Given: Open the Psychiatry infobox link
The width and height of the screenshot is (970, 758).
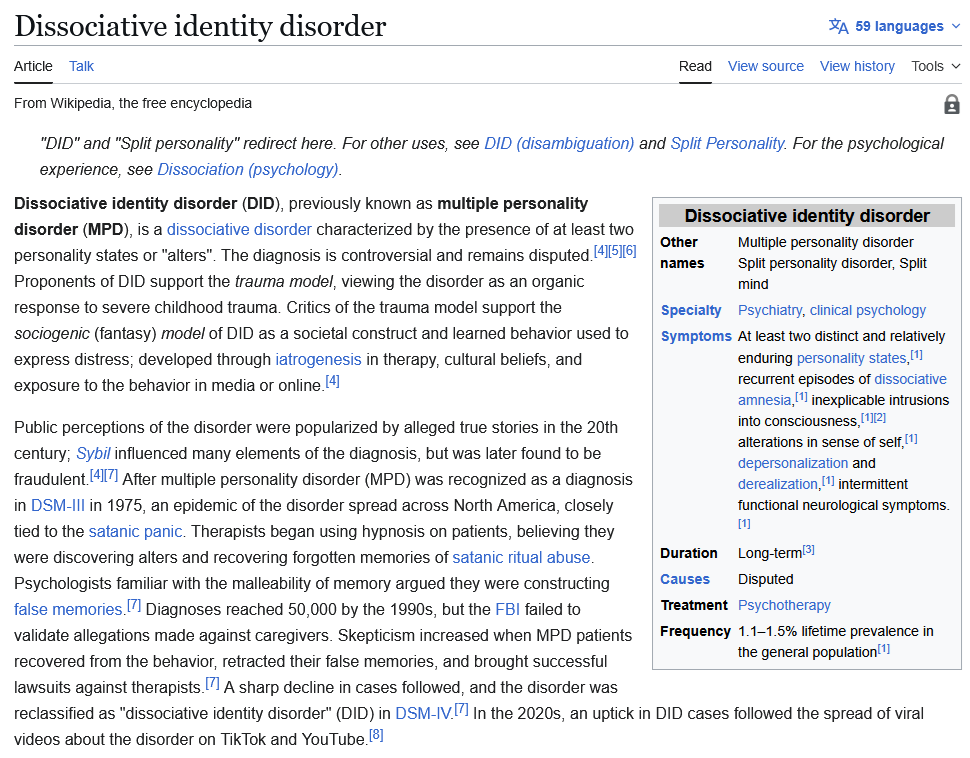Looking at the screenshot, I should (770, 311).
